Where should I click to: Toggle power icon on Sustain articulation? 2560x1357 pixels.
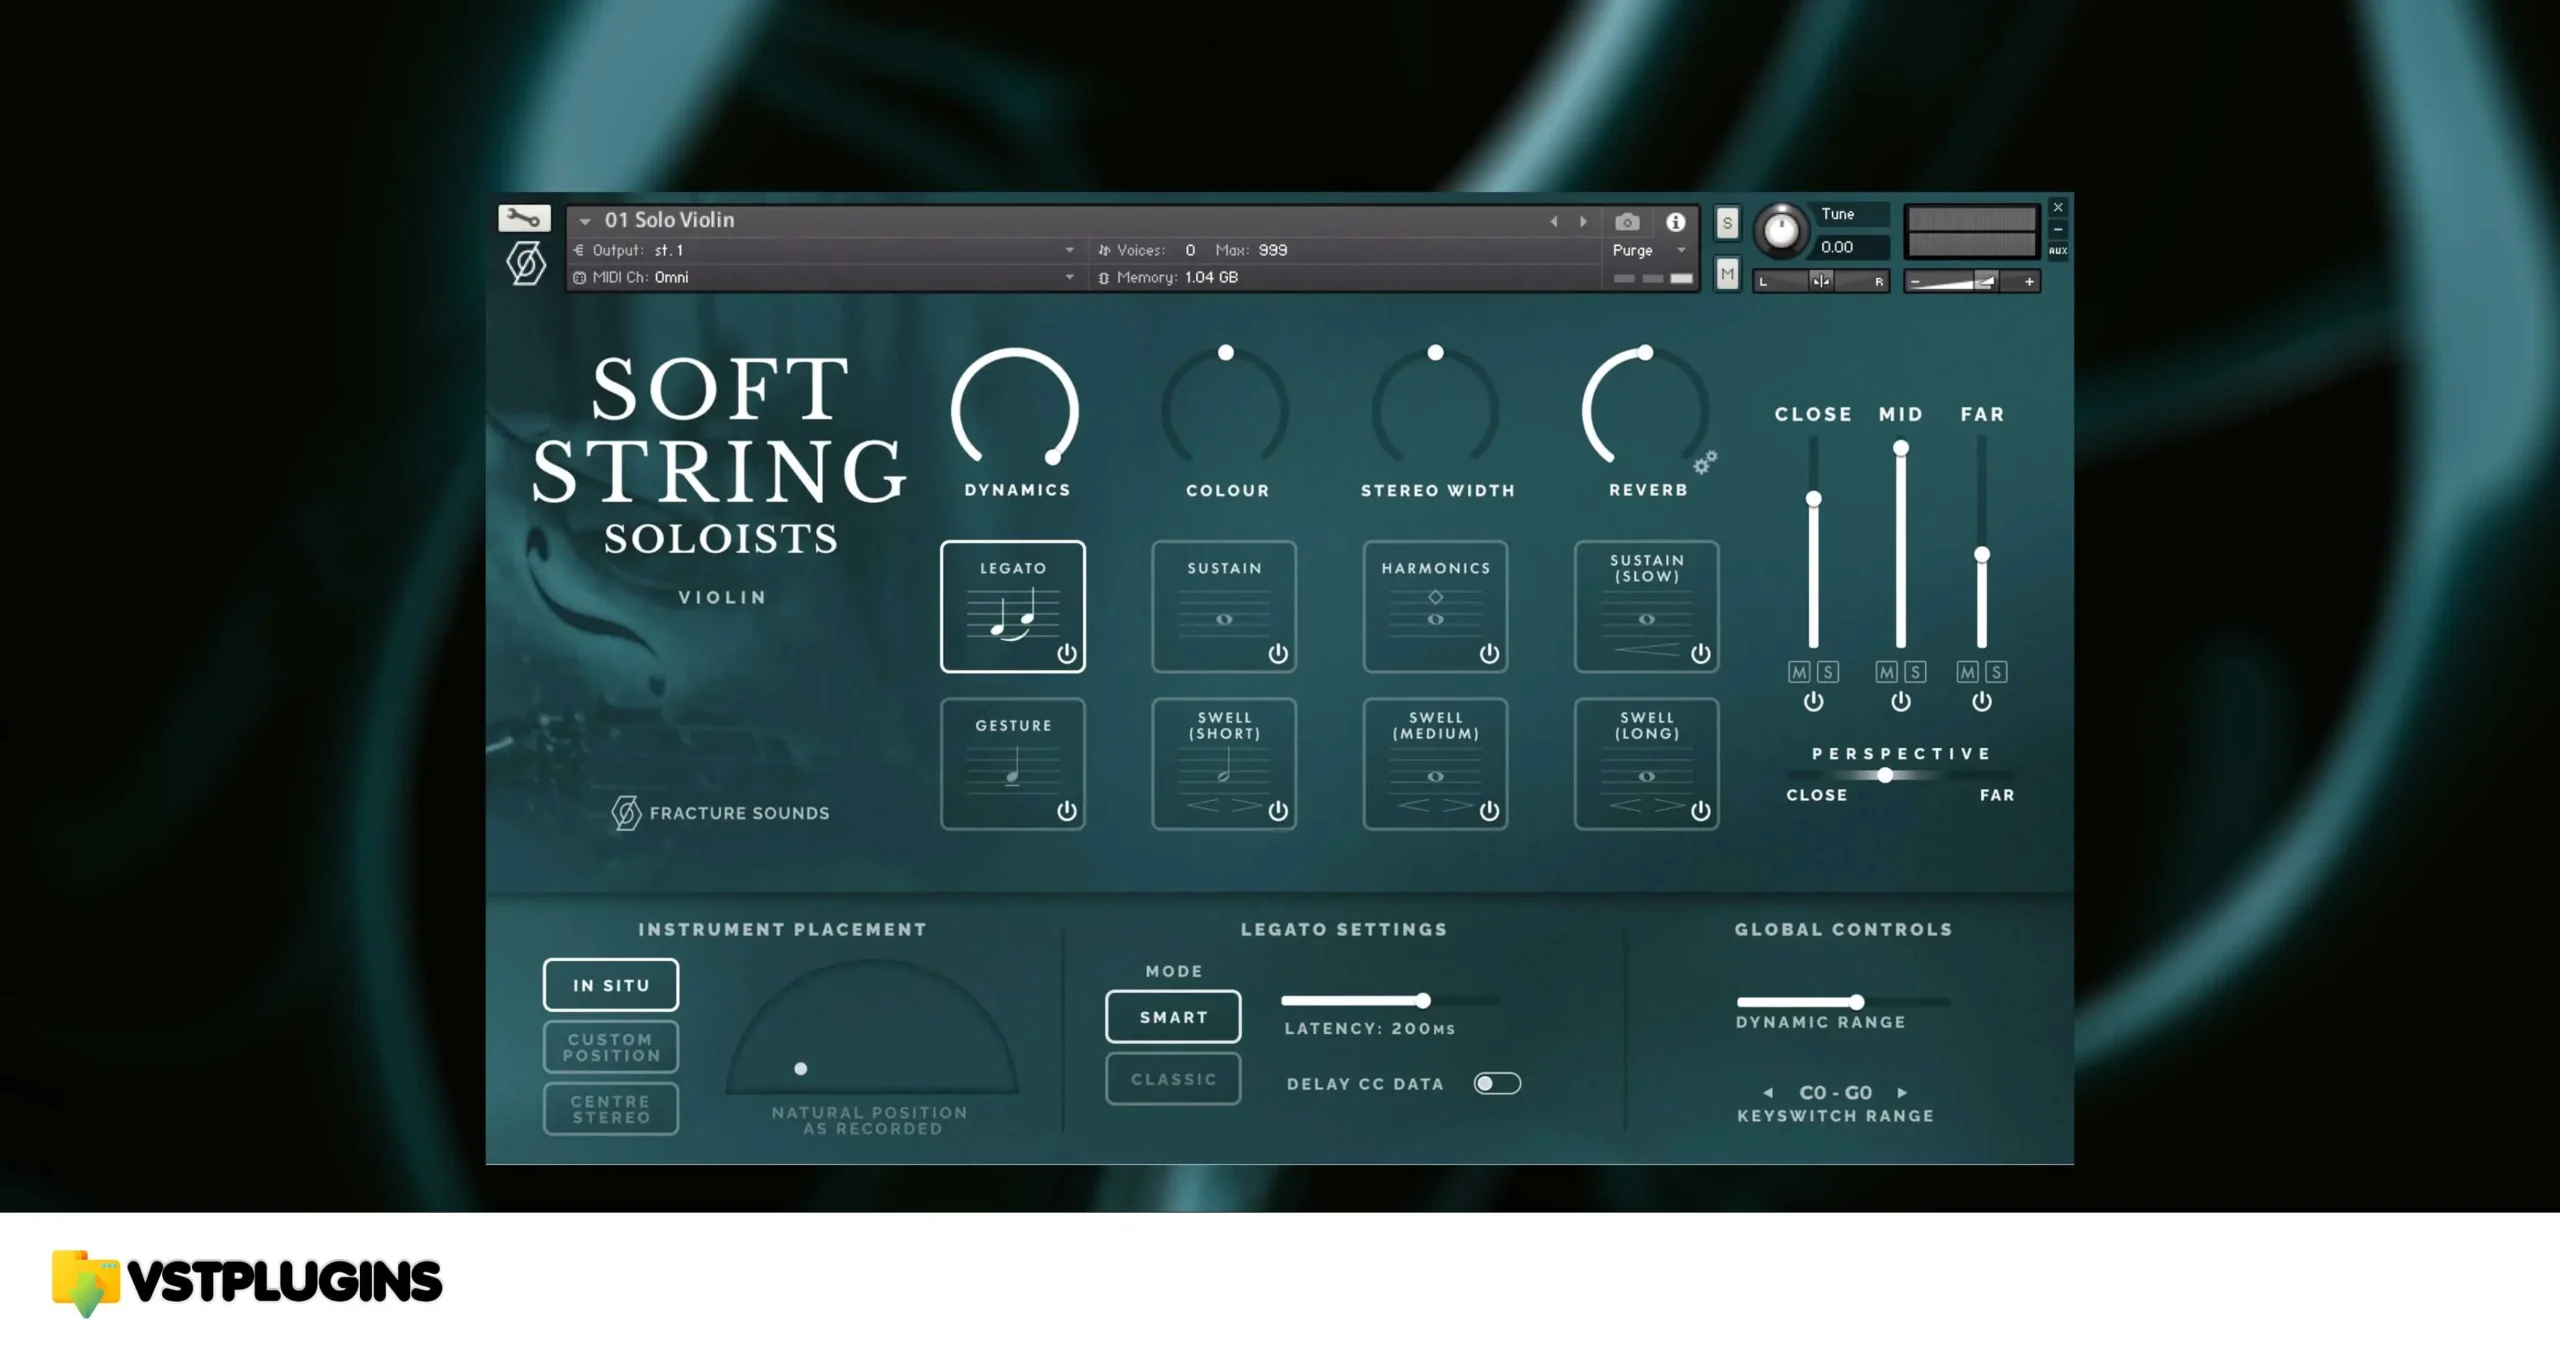point(1278,654)
